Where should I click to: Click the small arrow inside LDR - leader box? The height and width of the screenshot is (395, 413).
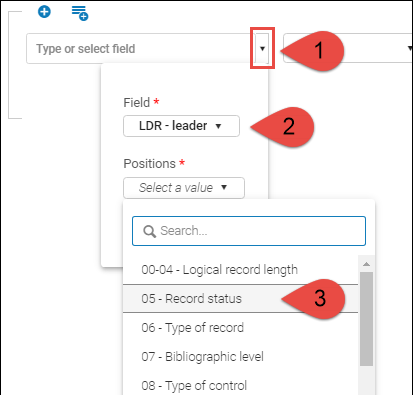coord(218,126)
